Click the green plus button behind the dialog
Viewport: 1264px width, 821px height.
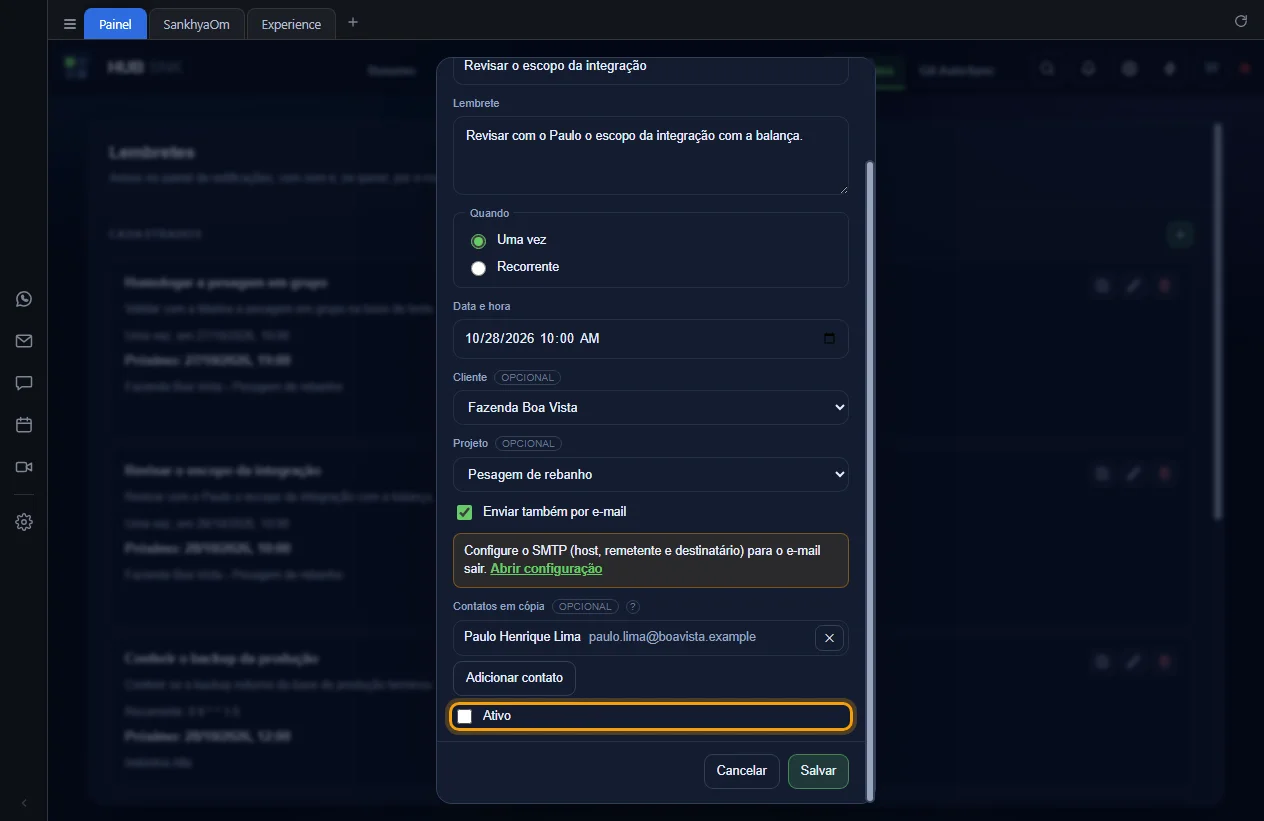[x=1181, y=234]
